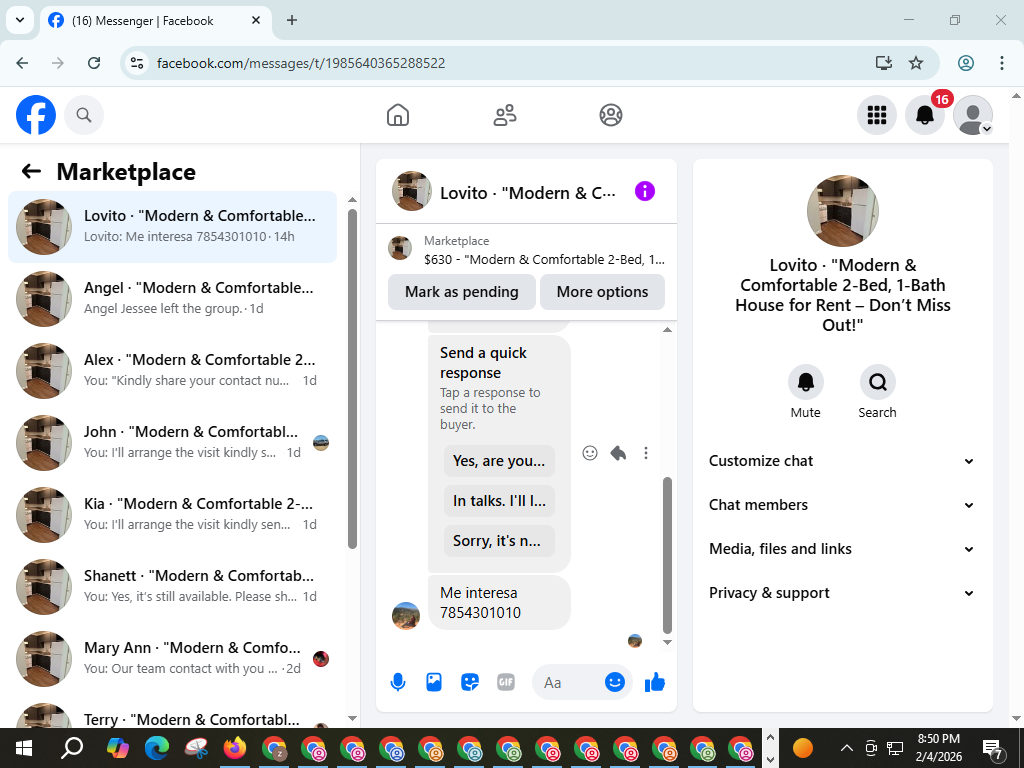Send quick response 'Yes, are you...'
Viewport: 1024px width, 768px height.
[499, 461]
